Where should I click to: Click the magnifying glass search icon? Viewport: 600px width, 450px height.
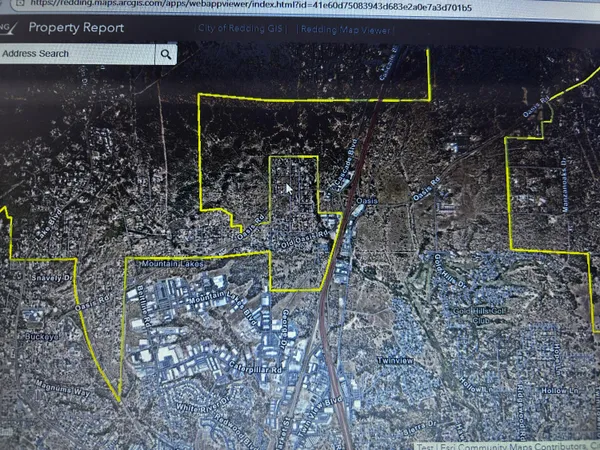166,54
